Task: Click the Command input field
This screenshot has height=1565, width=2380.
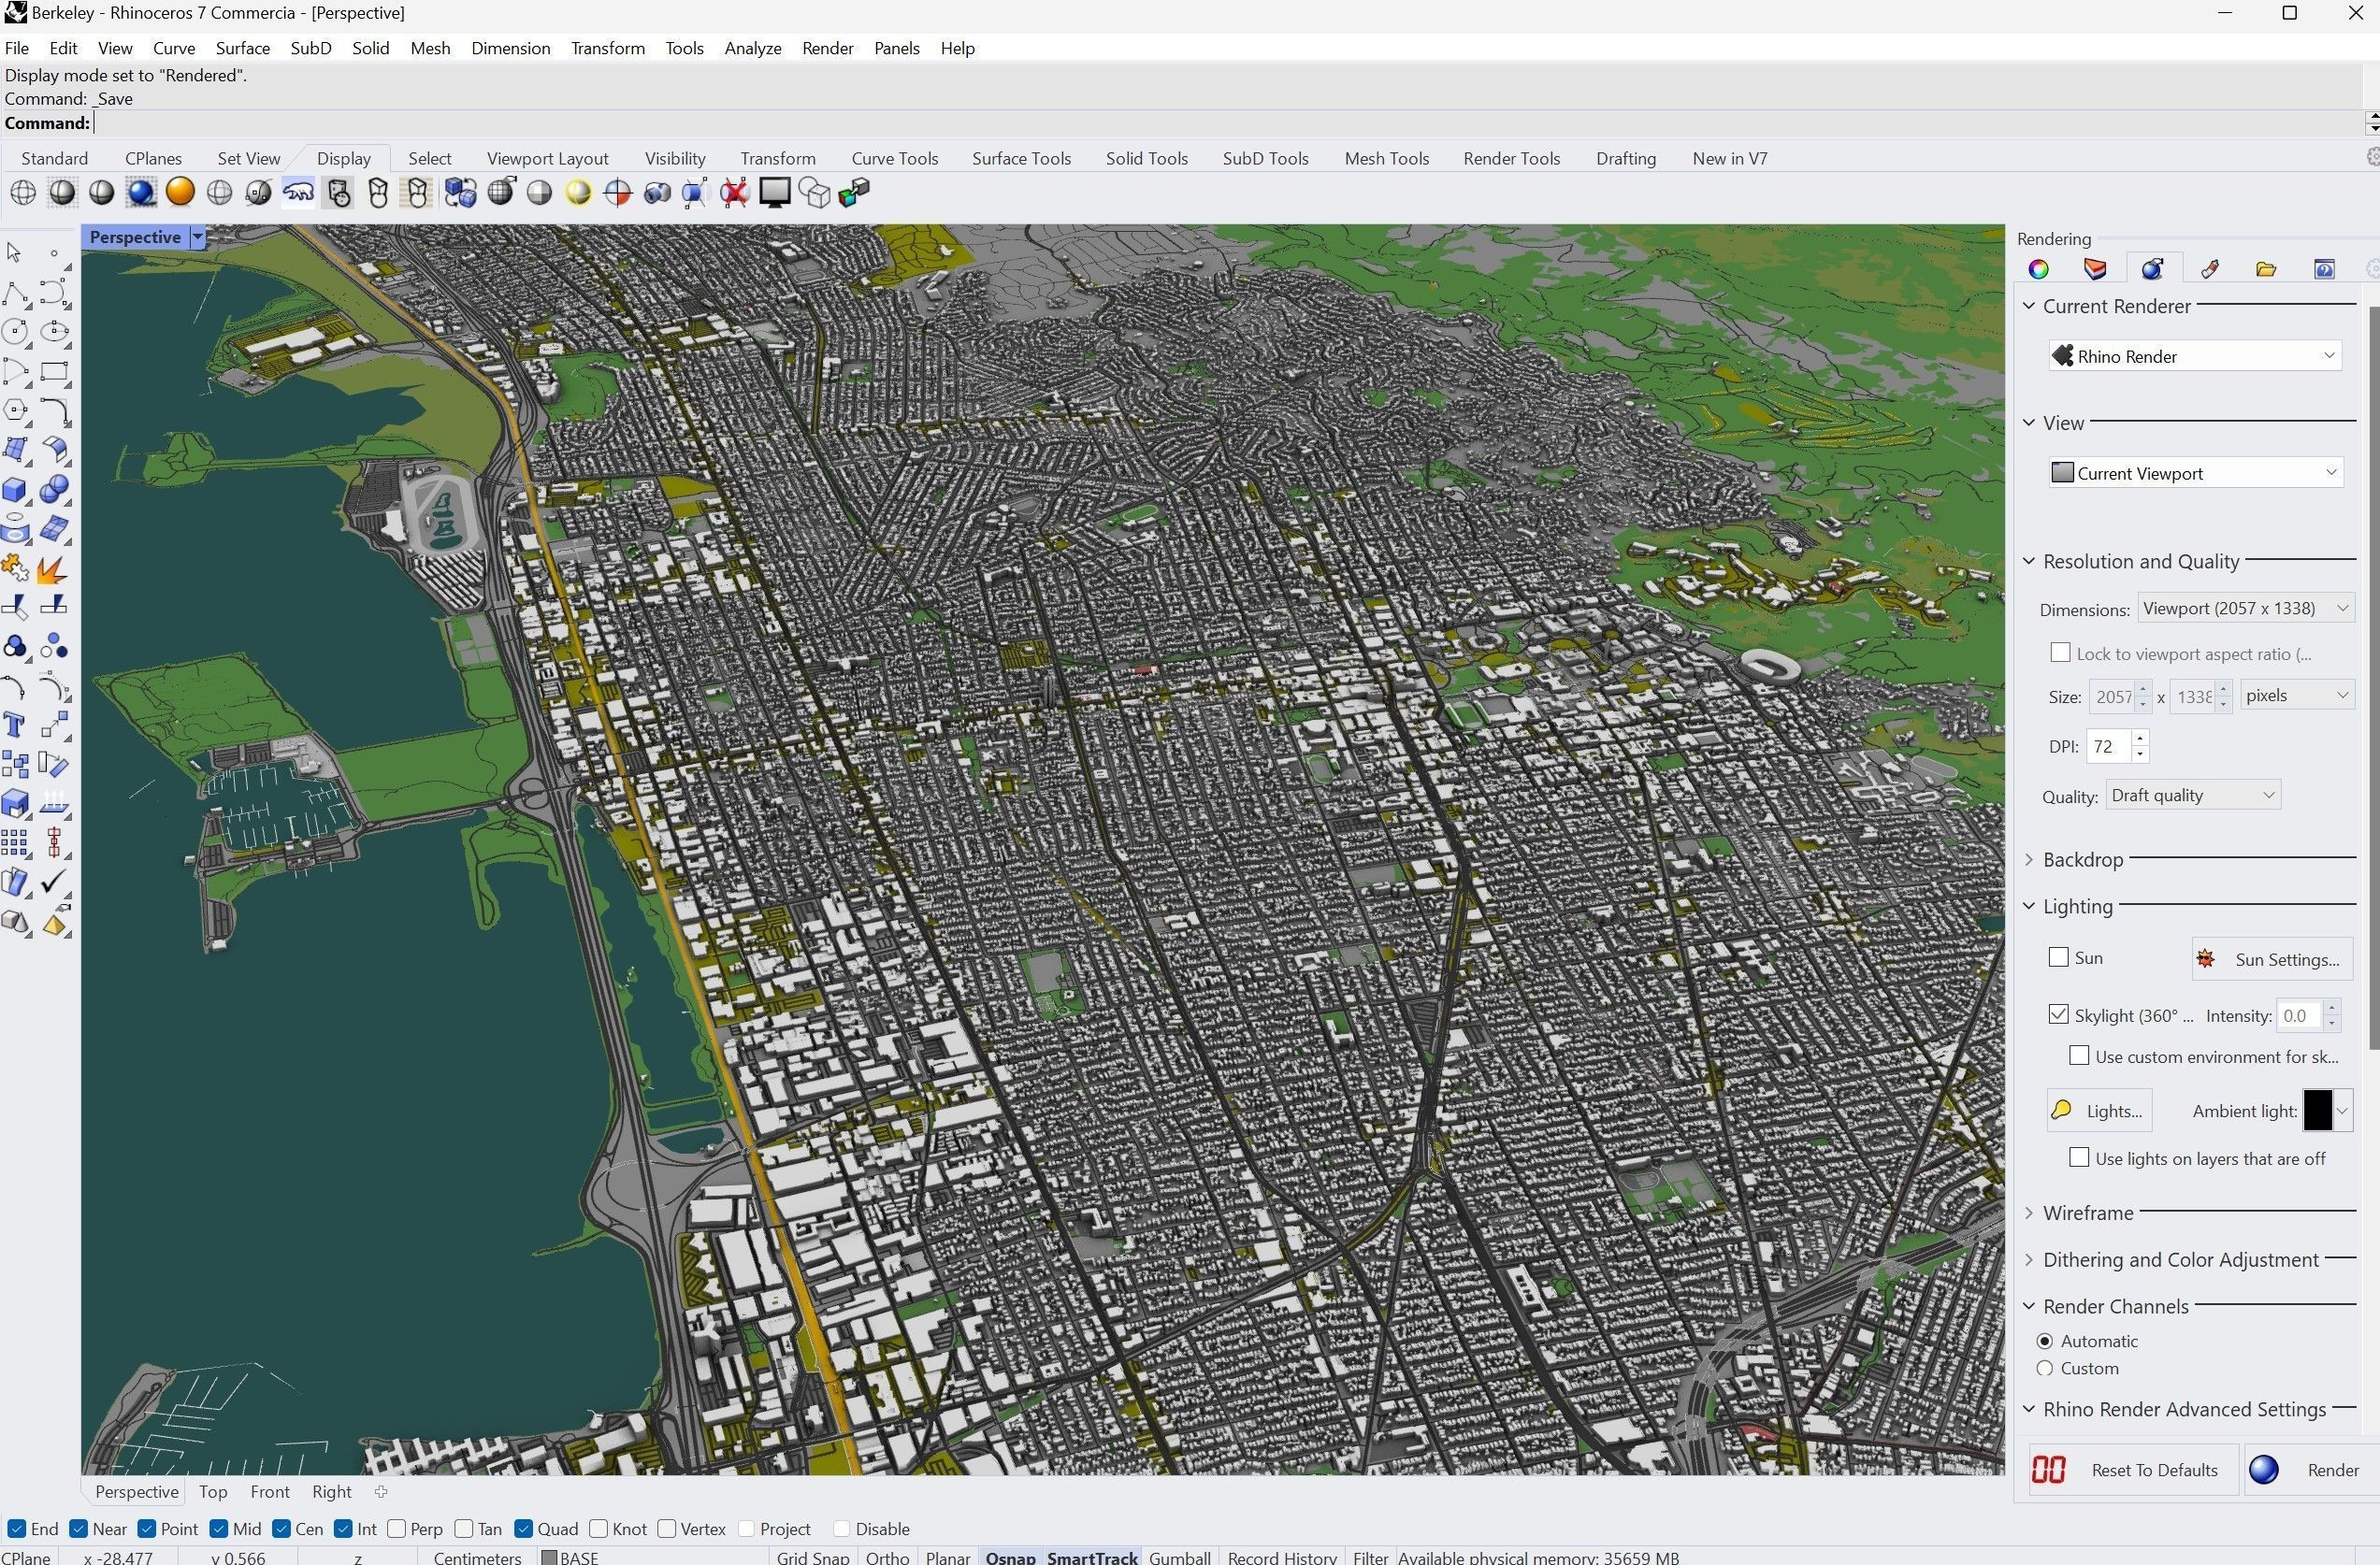Action: [1229, 123]
